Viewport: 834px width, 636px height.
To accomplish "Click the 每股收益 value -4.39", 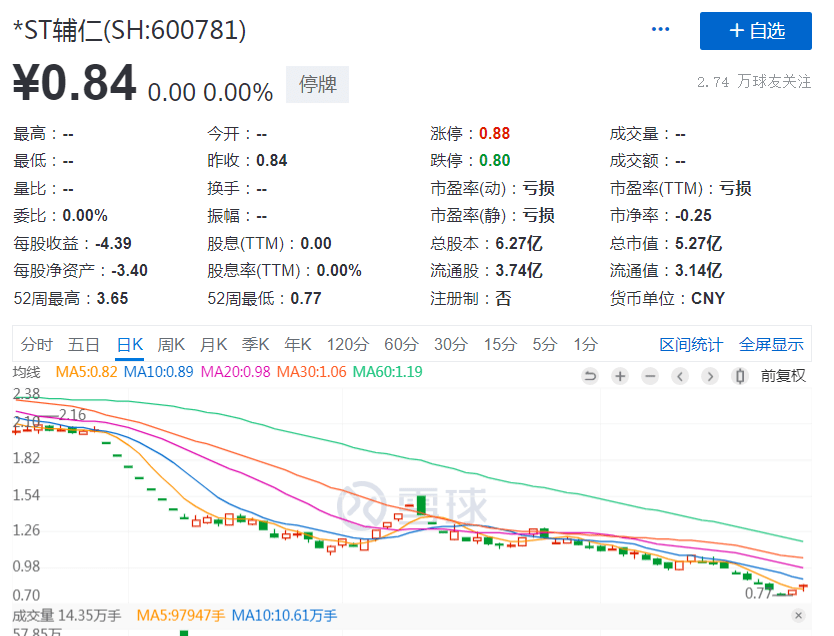I will [x=113, y=244].
